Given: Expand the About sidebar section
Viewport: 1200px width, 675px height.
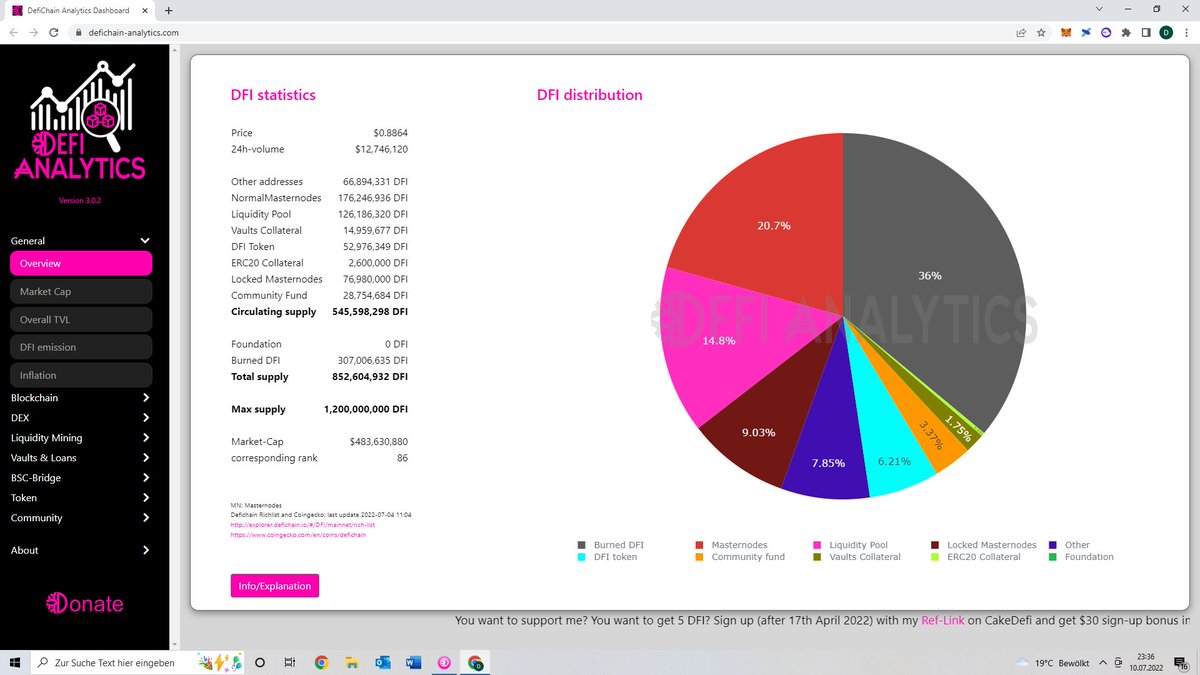Looking at the screenshot, I should [x=80, y=550].
